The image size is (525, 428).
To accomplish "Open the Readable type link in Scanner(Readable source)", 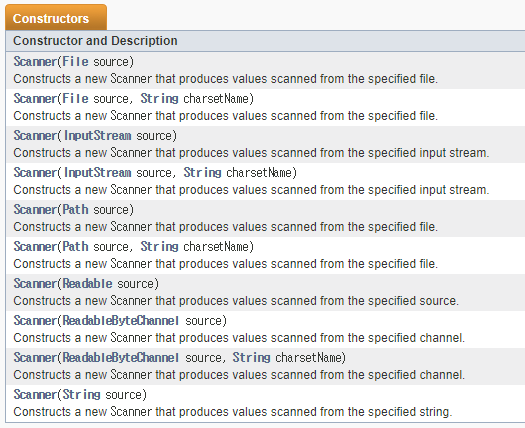I will click(x=87, y=284).
